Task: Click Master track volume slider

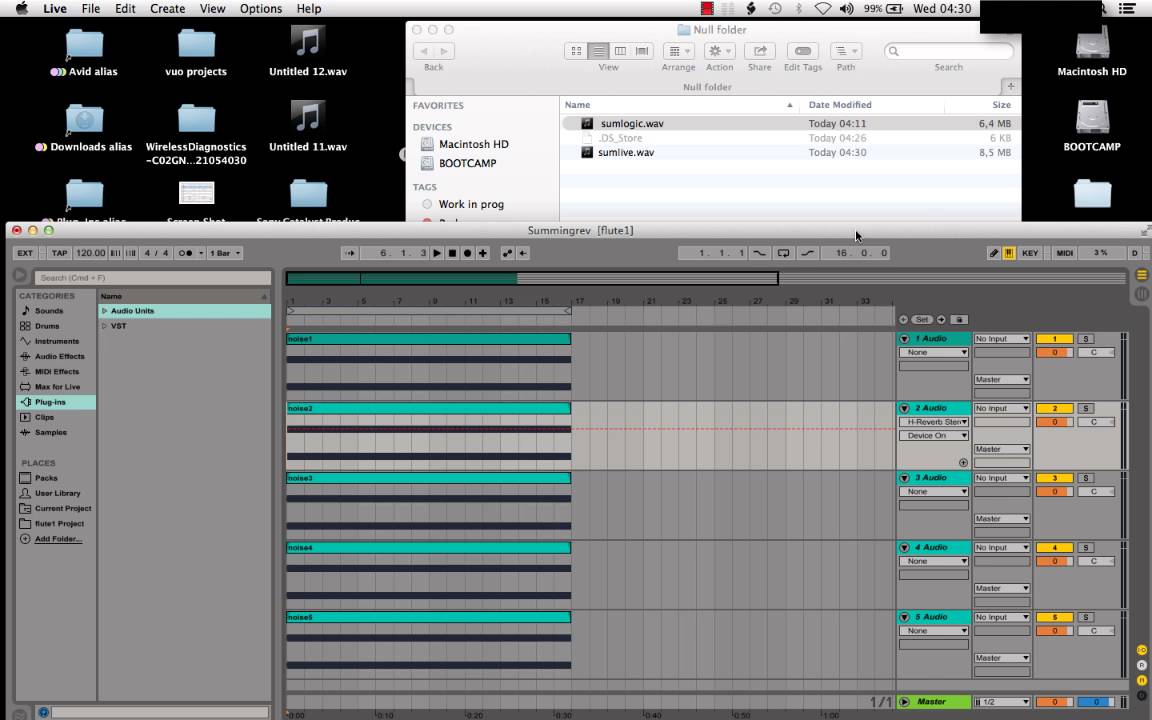Action: click(1054, 702)
